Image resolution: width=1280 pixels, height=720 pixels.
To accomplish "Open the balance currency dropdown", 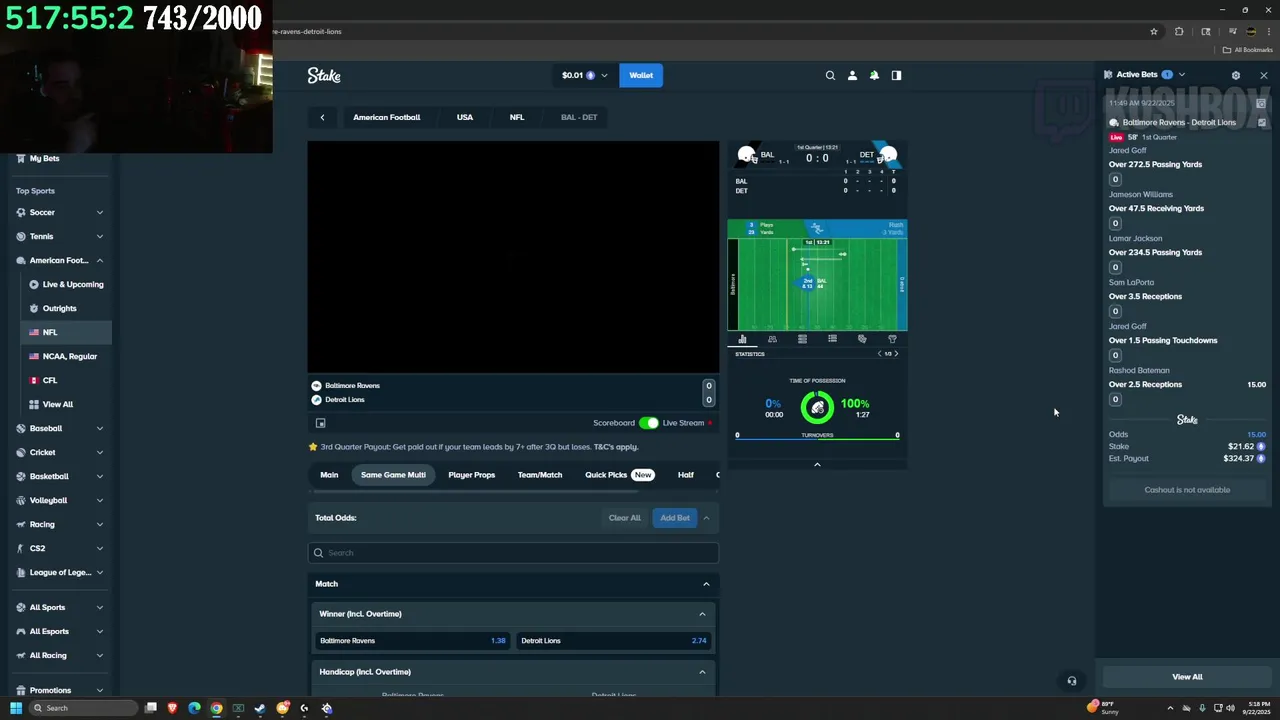I will tap(585, 75).
